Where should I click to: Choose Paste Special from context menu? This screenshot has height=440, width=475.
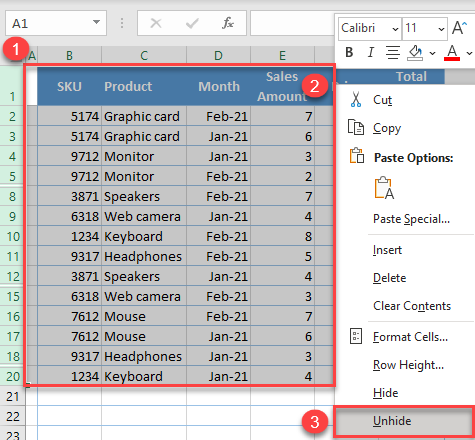[411, 219]
